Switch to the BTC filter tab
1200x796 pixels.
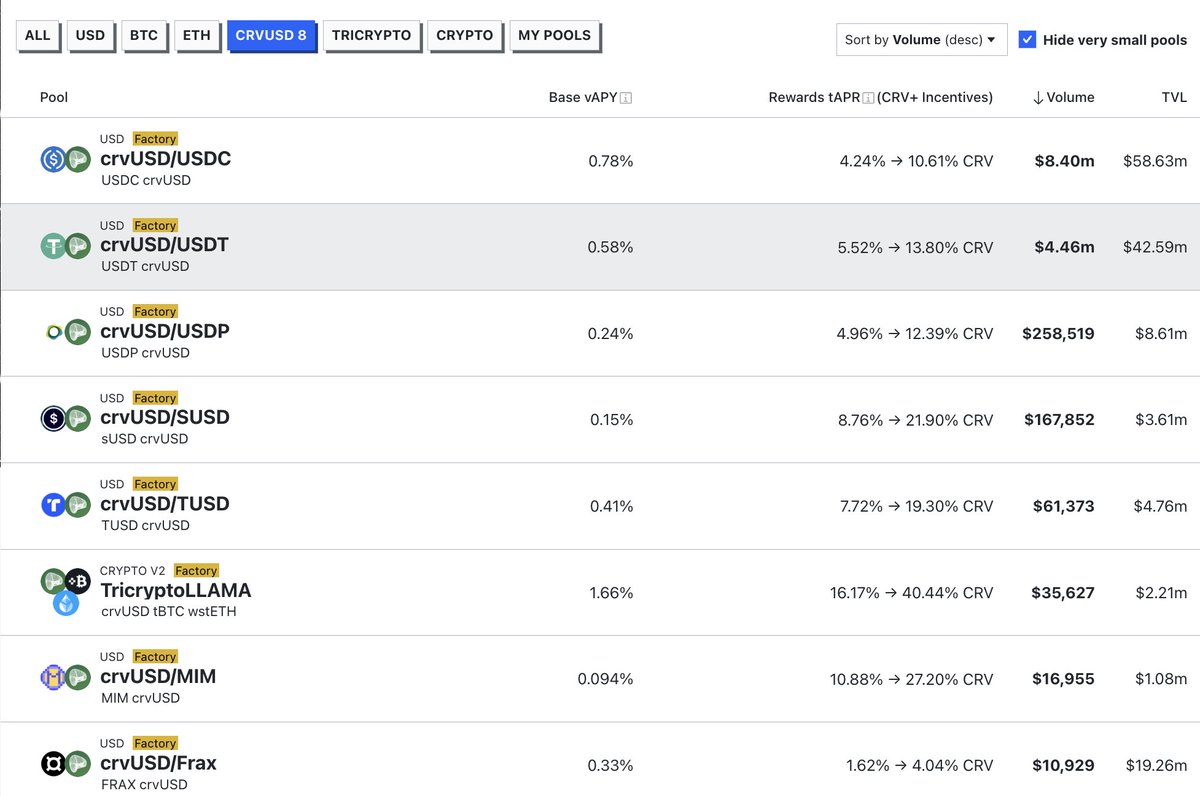143,36
